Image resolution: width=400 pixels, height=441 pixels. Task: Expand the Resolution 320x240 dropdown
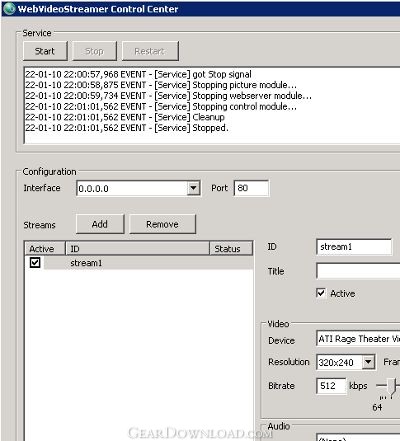pos(368,362)
